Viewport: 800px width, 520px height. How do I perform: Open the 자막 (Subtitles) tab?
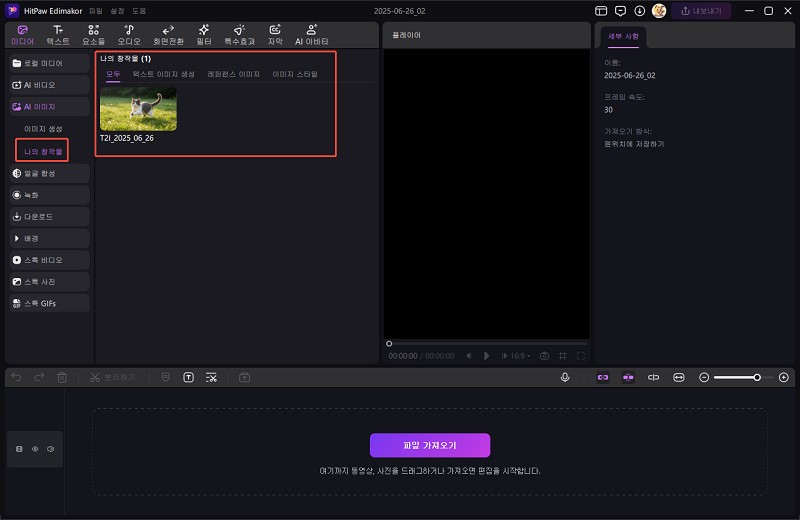pyautogui.click(x=275, y=35)
